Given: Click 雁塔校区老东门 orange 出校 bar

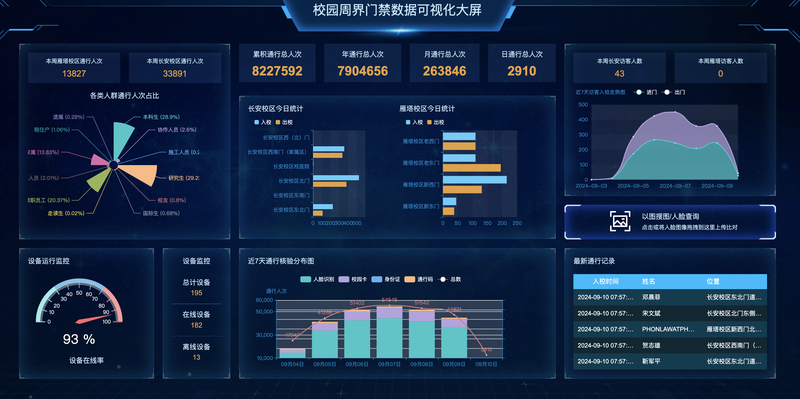Looking at the screenshot, I should [x=471, y=168].
